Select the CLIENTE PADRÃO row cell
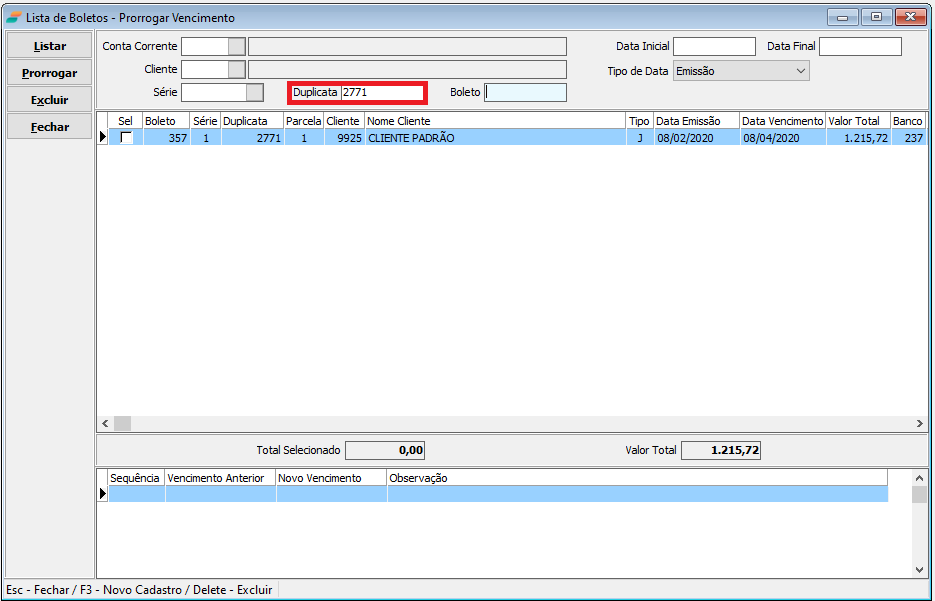Image resolution: width=935 pixels, height=601 pixels. (495, 138)
